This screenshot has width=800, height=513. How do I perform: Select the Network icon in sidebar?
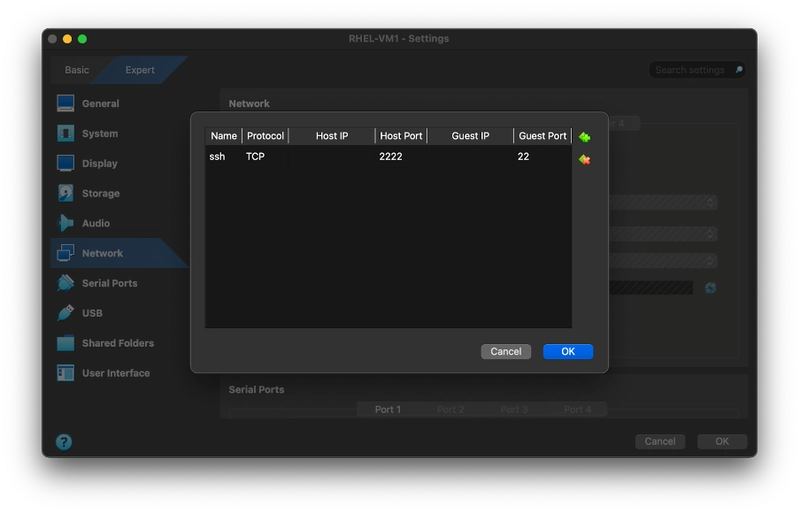[65, 253]
